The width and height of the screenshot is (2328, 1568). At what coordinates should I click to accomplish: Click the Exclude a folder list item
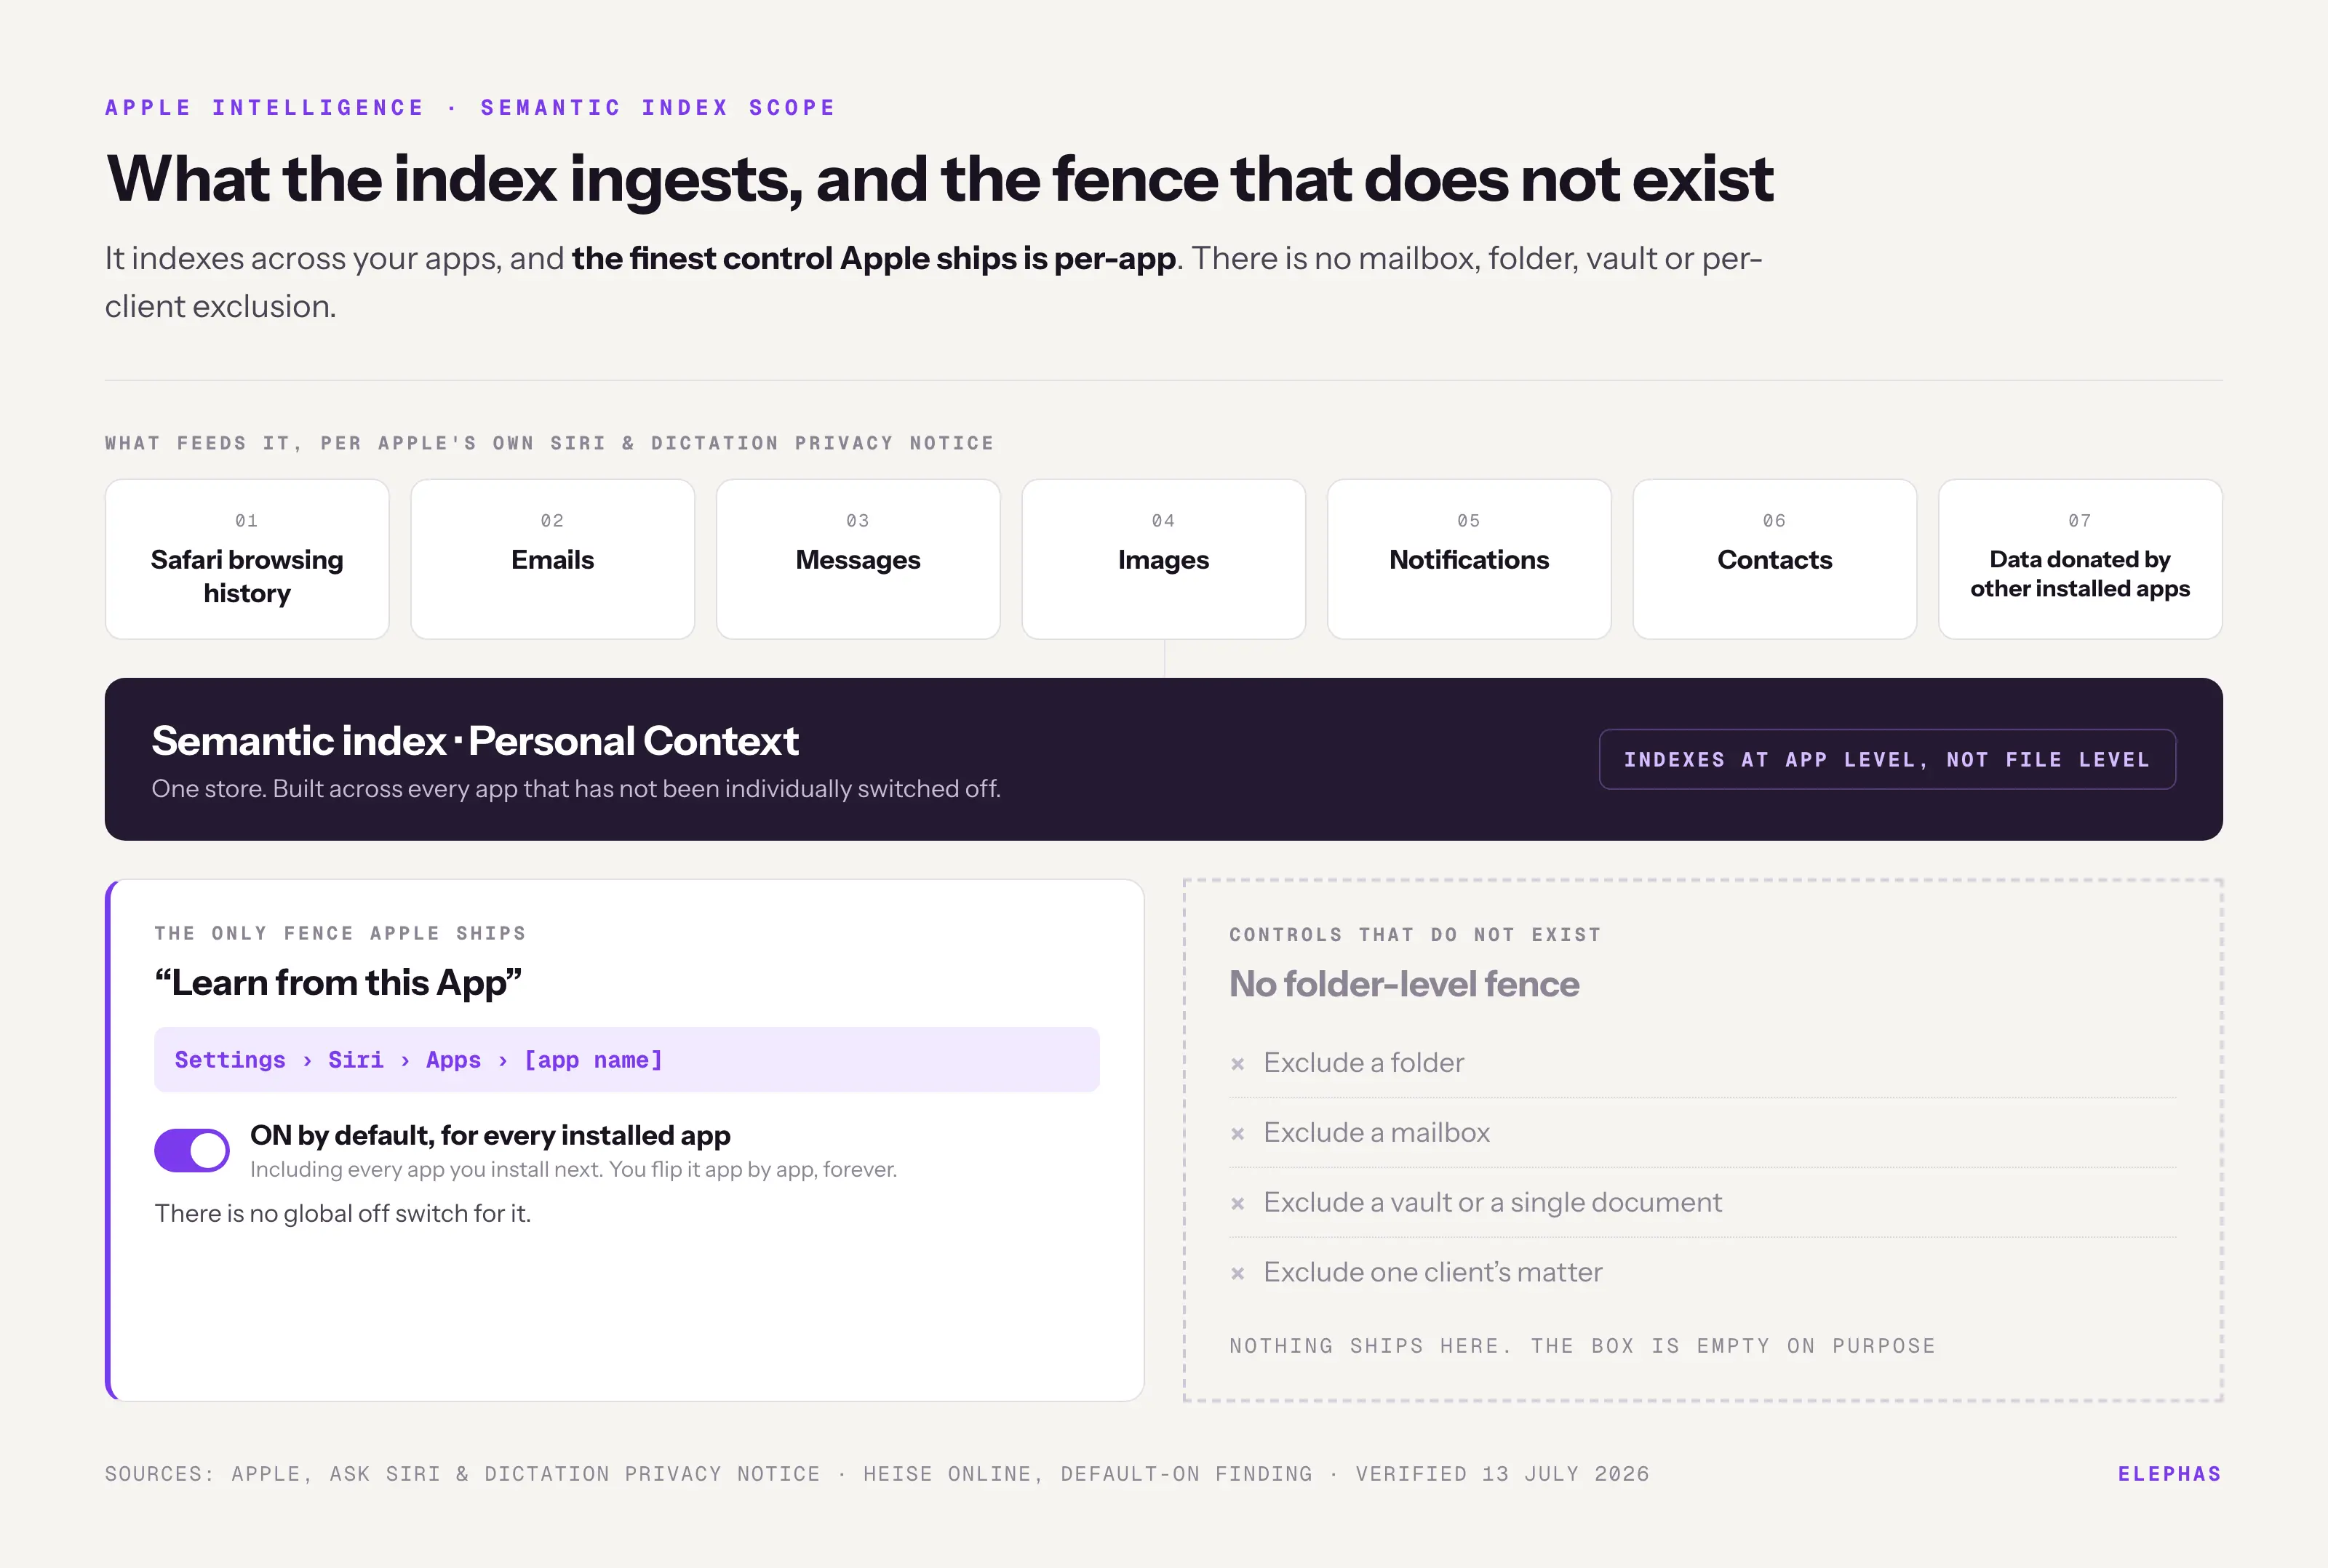(1702, 1063)
